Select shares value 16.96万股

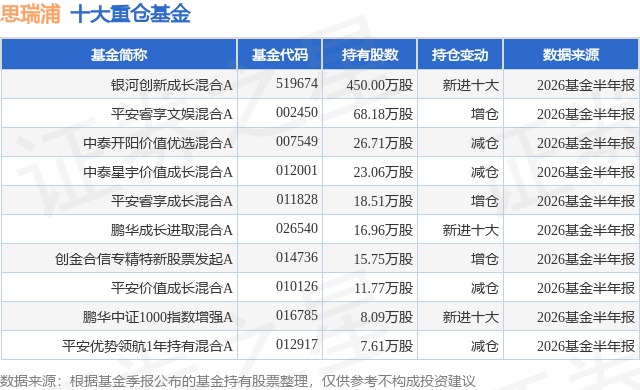coord(383,230)
